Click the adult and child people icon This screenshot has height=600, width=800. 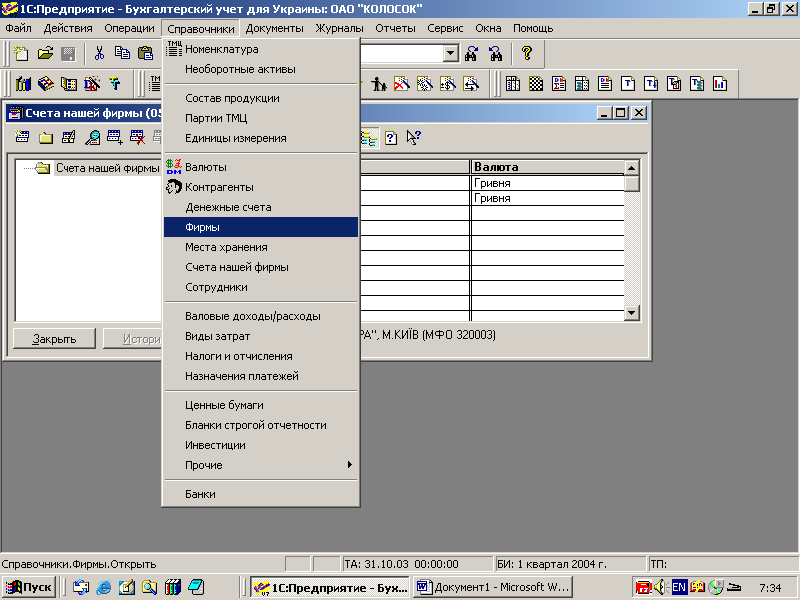[x=378, y=84]
